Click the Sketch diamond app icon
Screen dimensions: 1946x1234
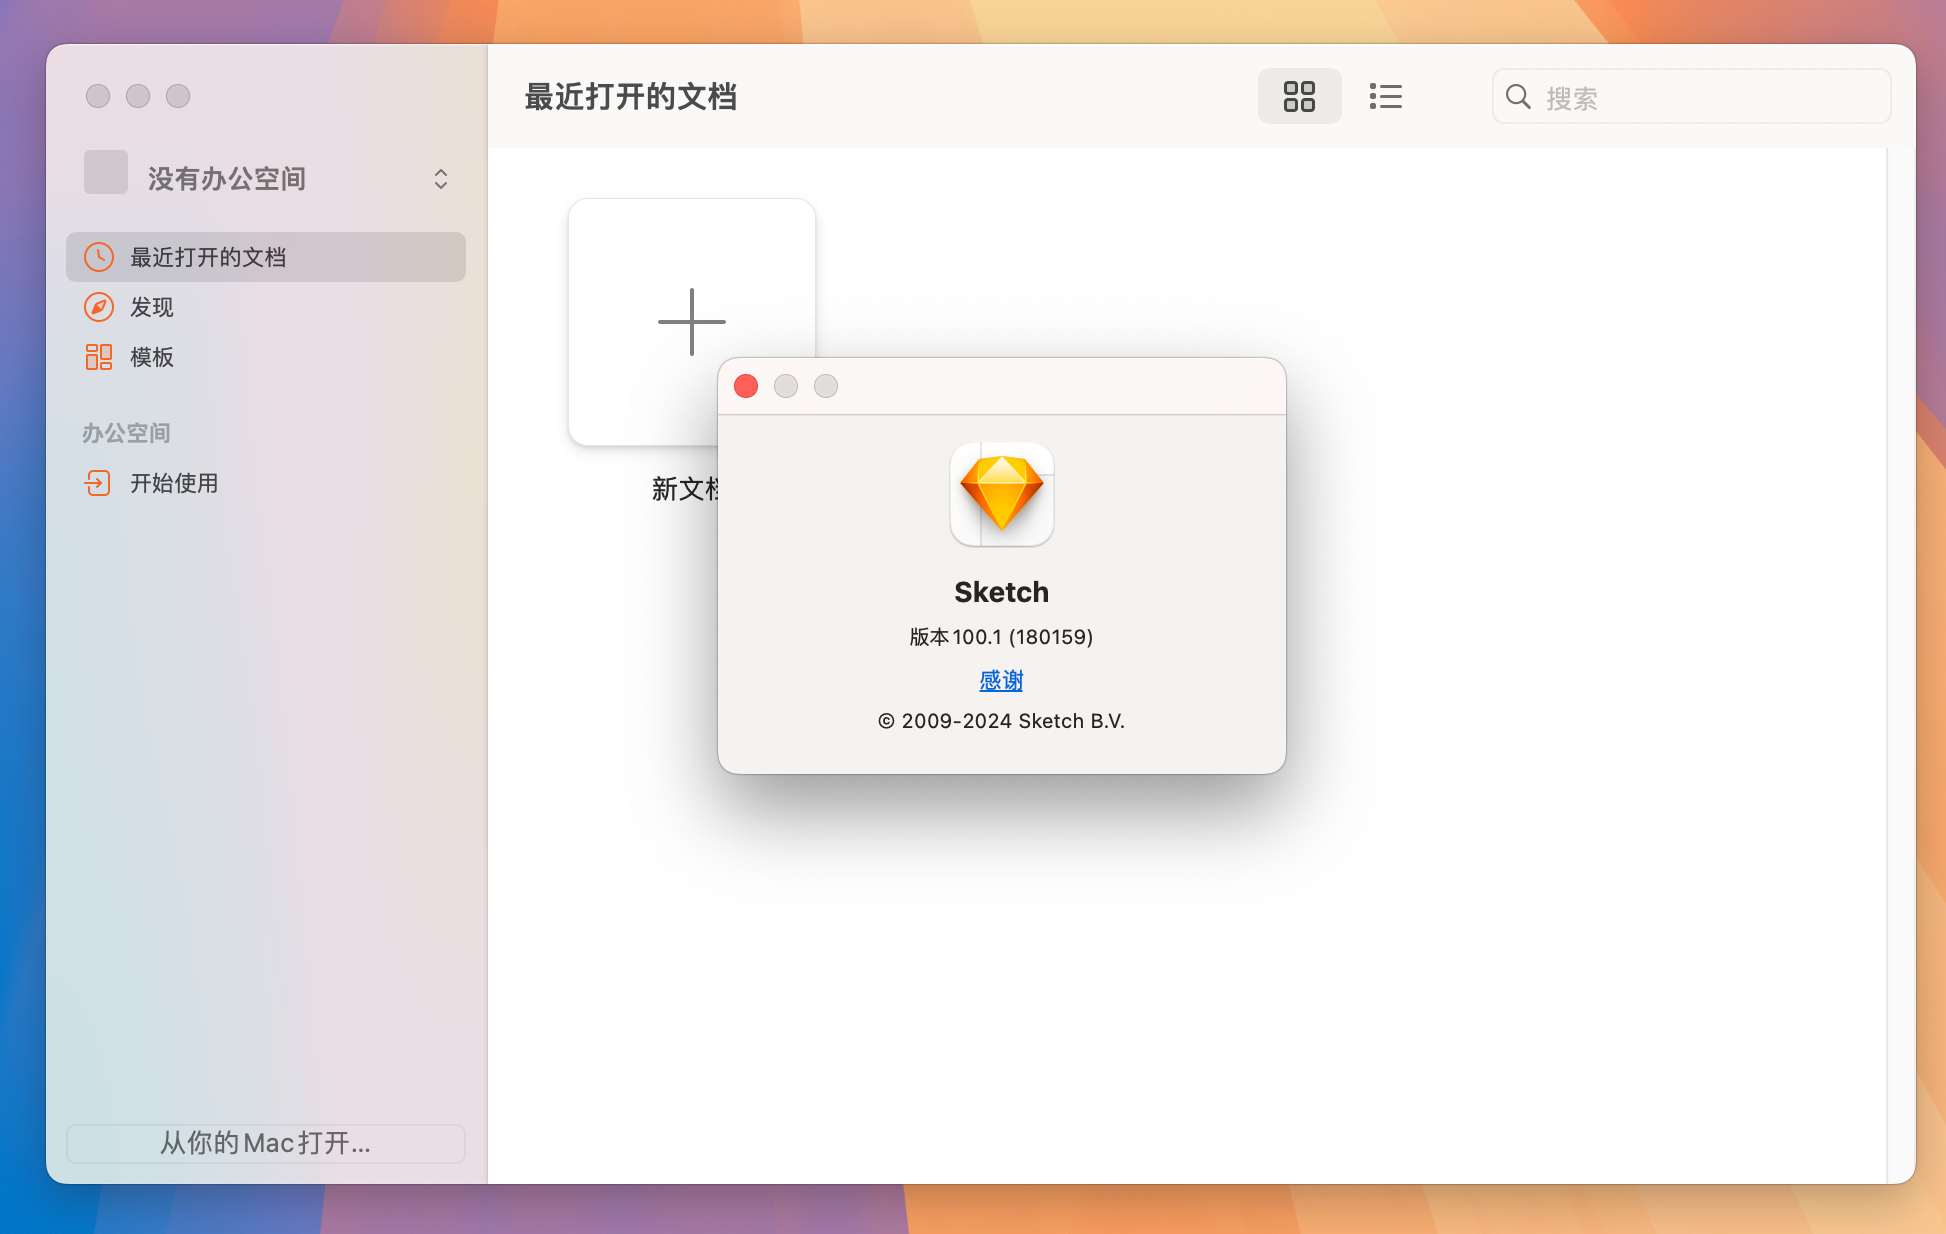[x=1001, y=494]
